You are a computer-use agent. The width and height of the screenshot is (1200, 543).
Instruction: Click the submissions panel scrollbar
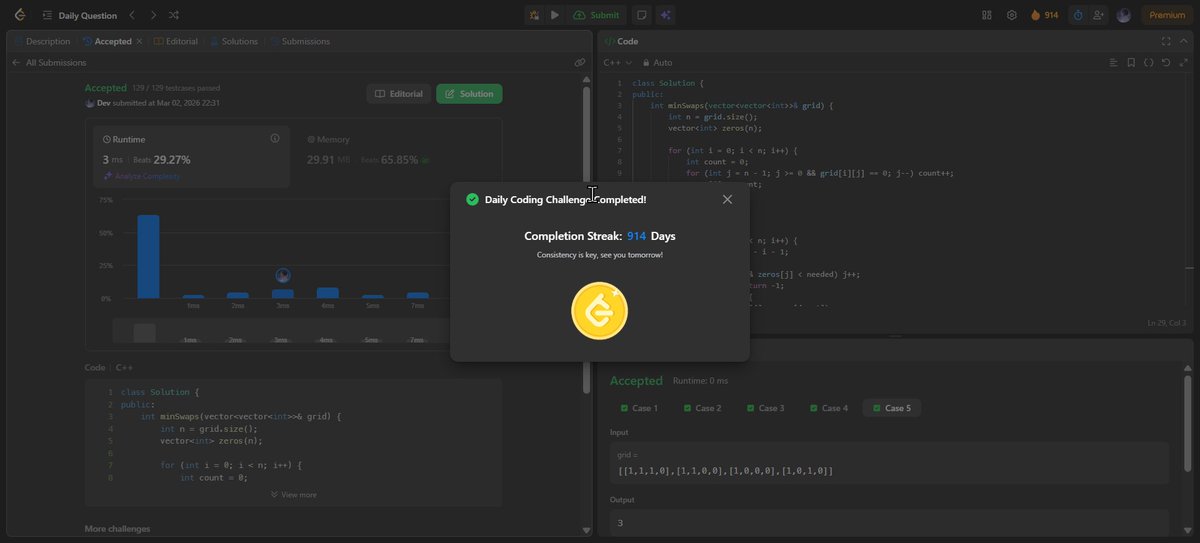coord(586,240)
